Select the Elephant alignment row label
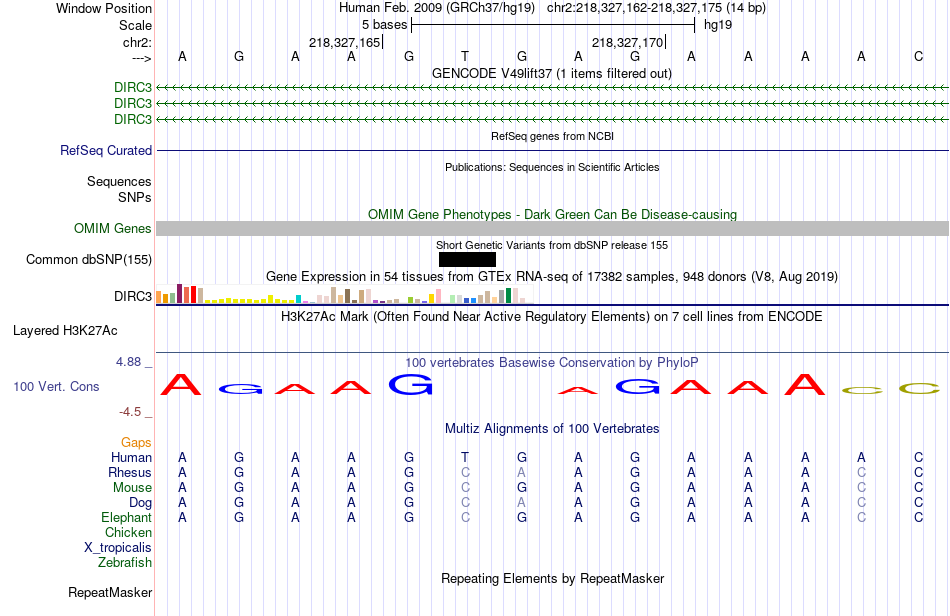The image size is (950, 616). [x=126, y=517]
